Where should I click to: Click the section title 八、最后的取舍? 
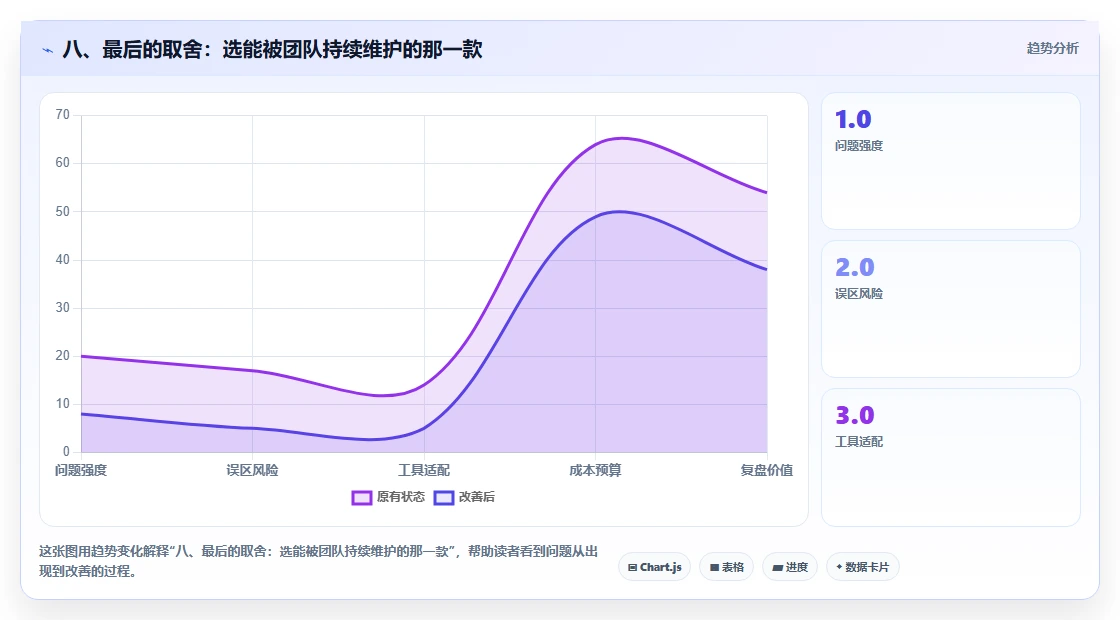pyautogui.click(x=272, y=49)
